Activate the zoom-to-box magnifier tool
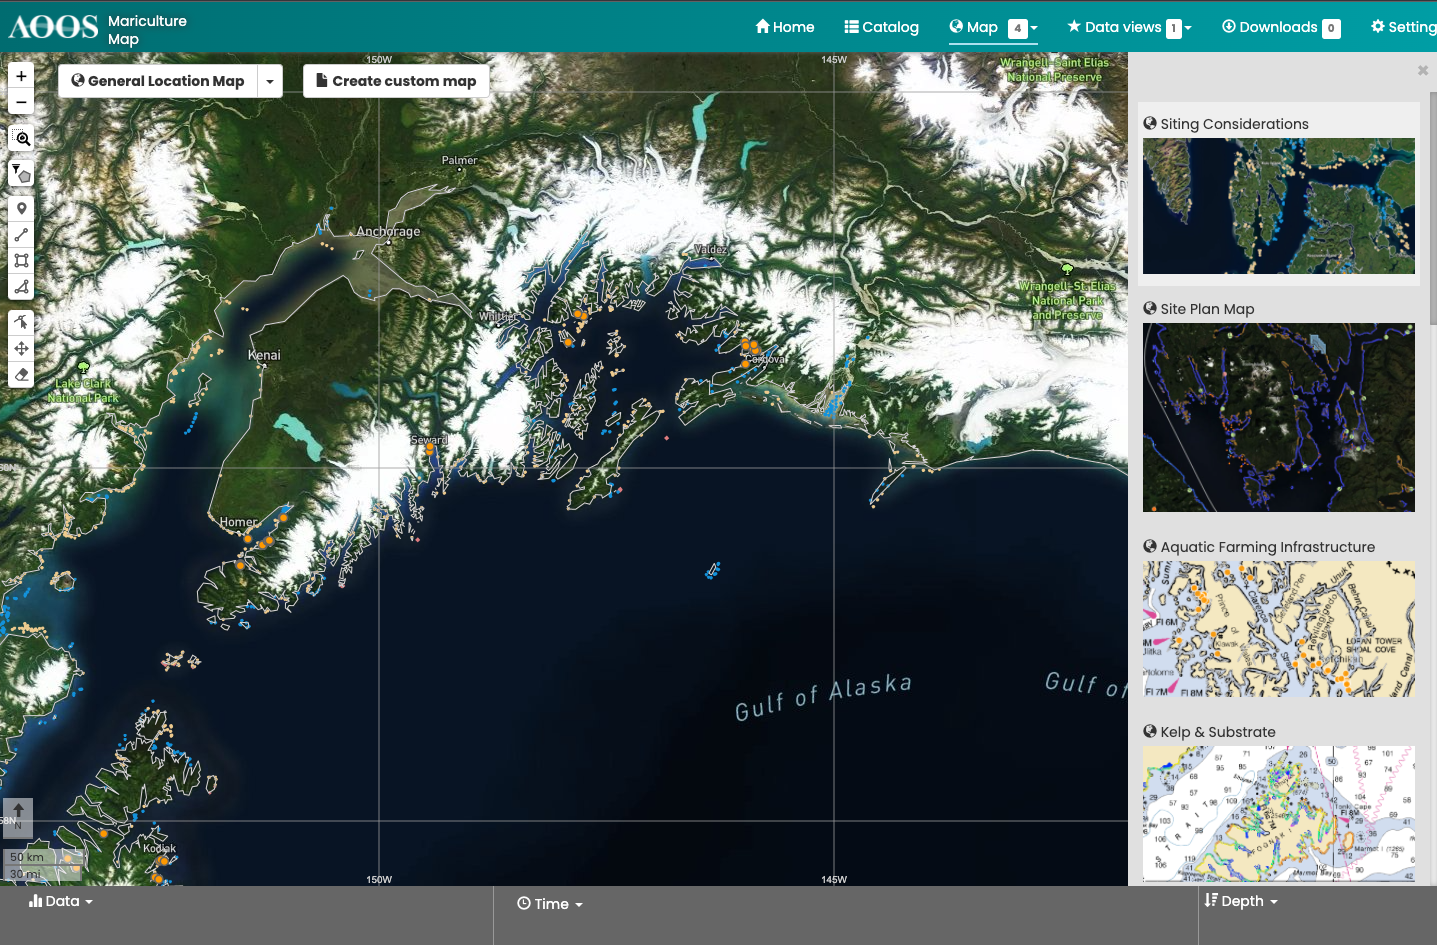 click(x=21, y=138)
